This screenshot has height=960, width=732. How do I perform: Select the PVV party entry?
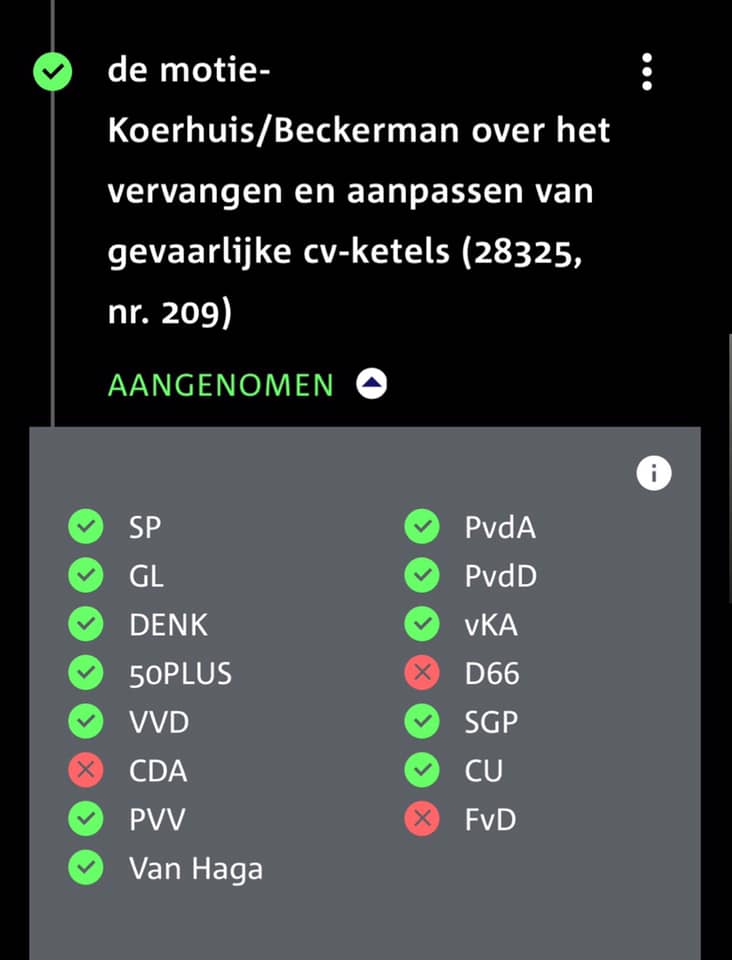(157, 820)
